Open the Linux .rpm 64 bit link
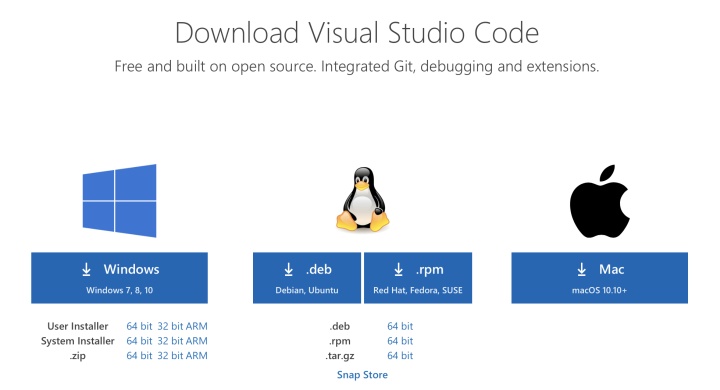Image resolution: width=720 pixels, height=390 pixels. [x=400, y=341]
